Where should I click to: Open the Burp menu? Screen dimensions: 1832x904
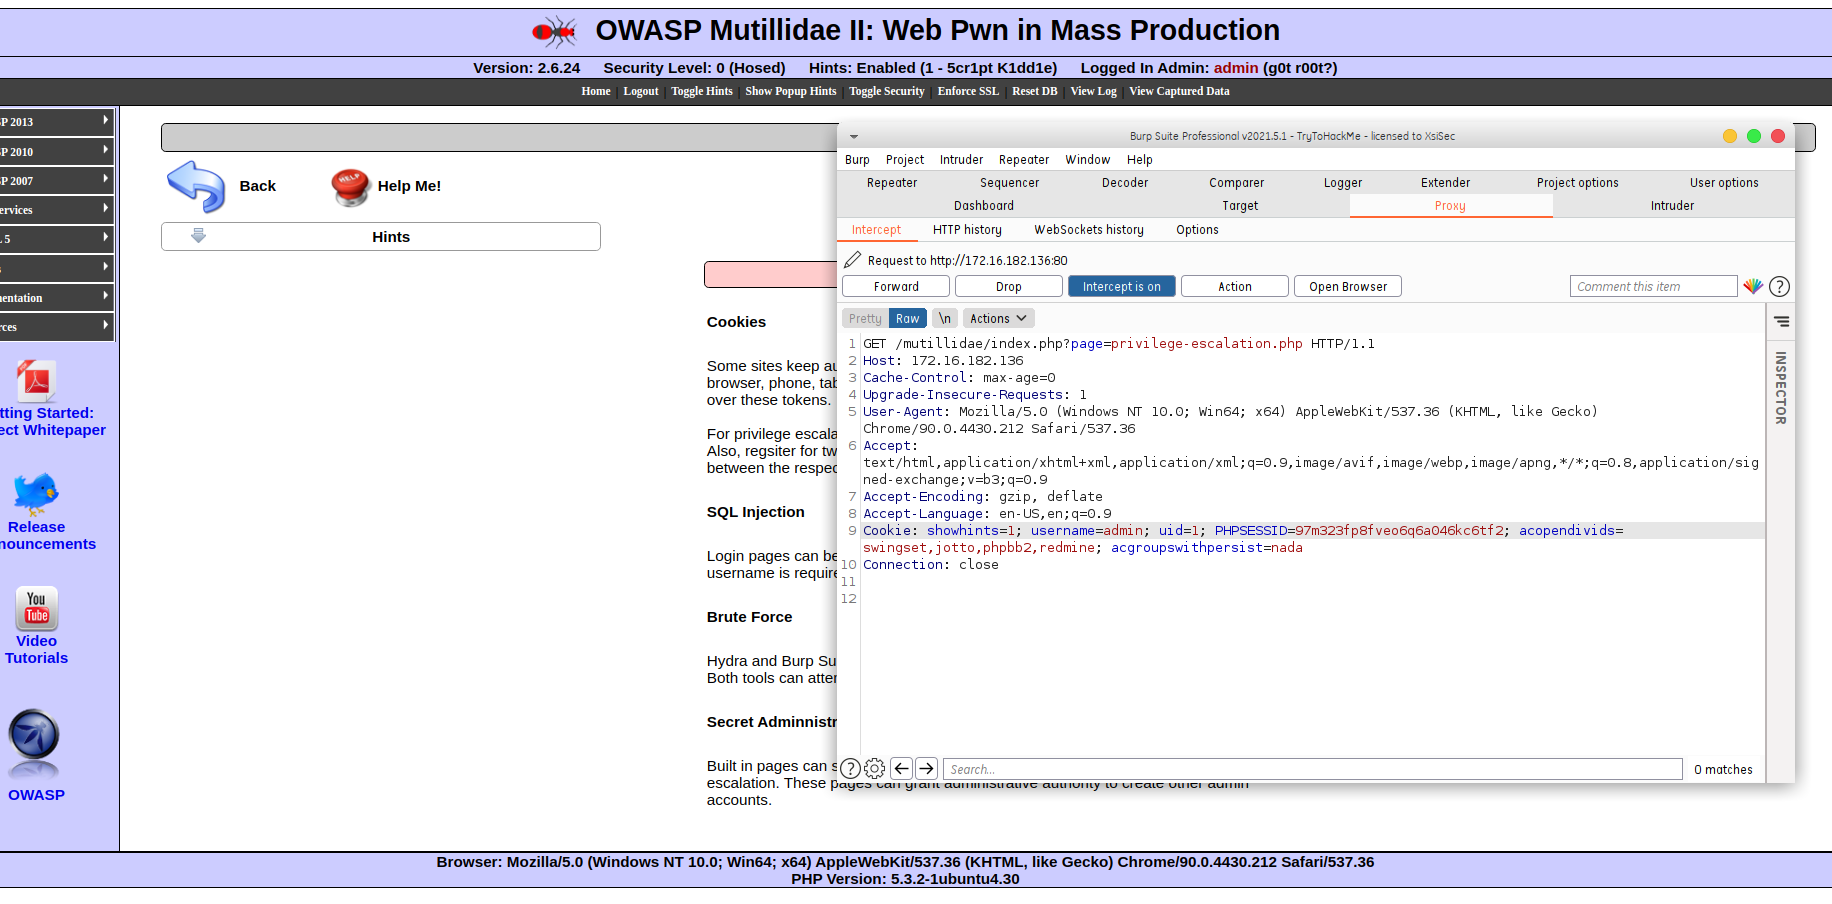(x=857, y=160)
